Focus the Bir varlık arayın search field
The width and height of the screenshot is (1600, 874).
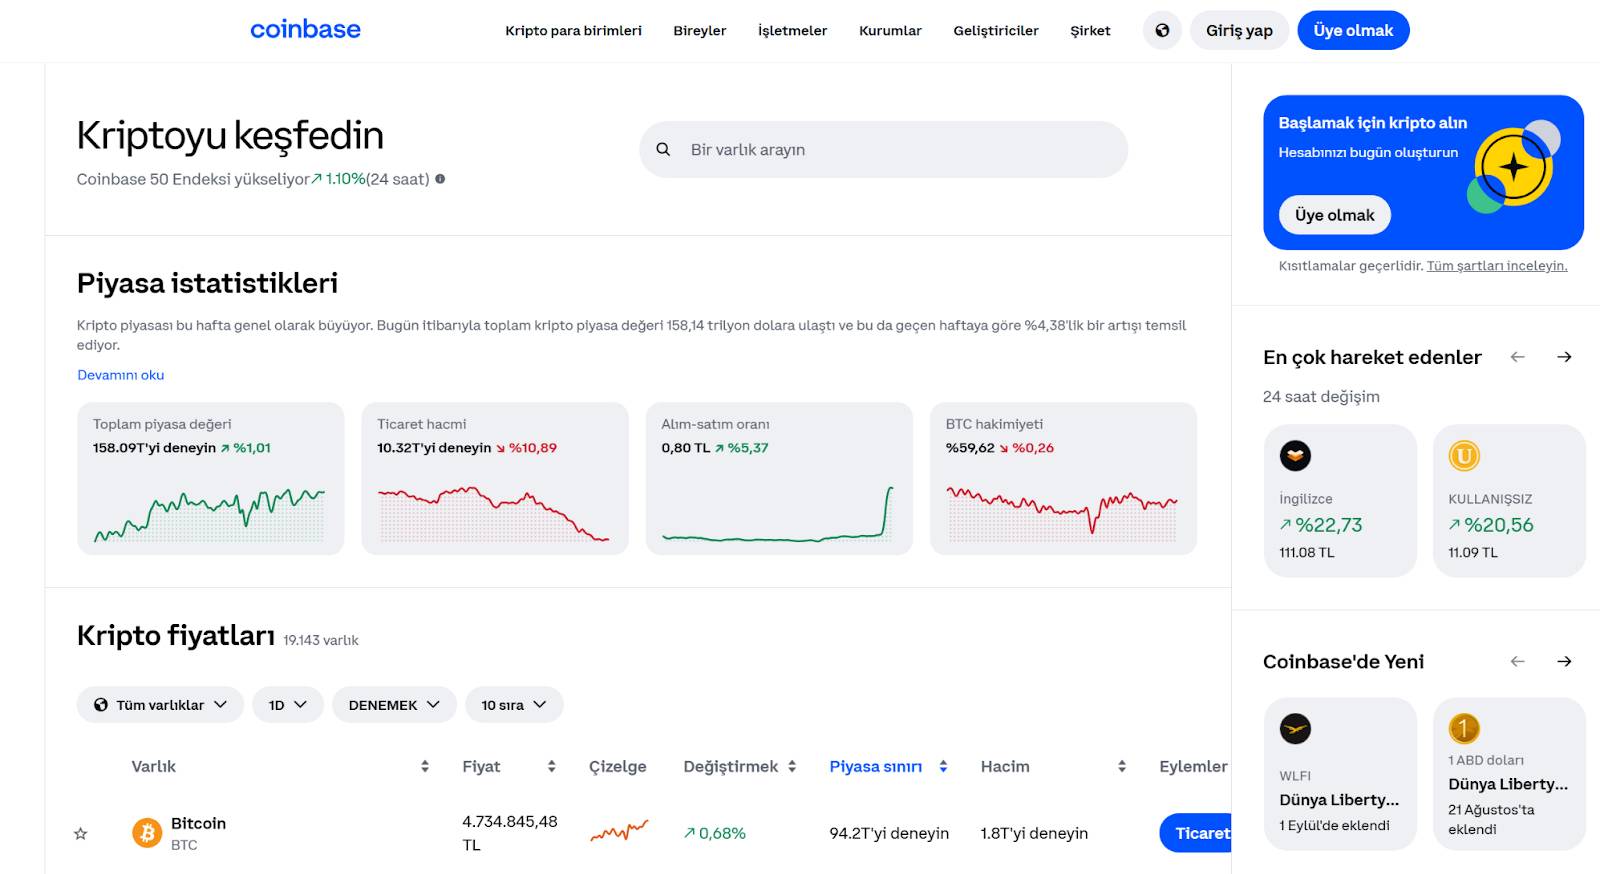click(884, 150)
